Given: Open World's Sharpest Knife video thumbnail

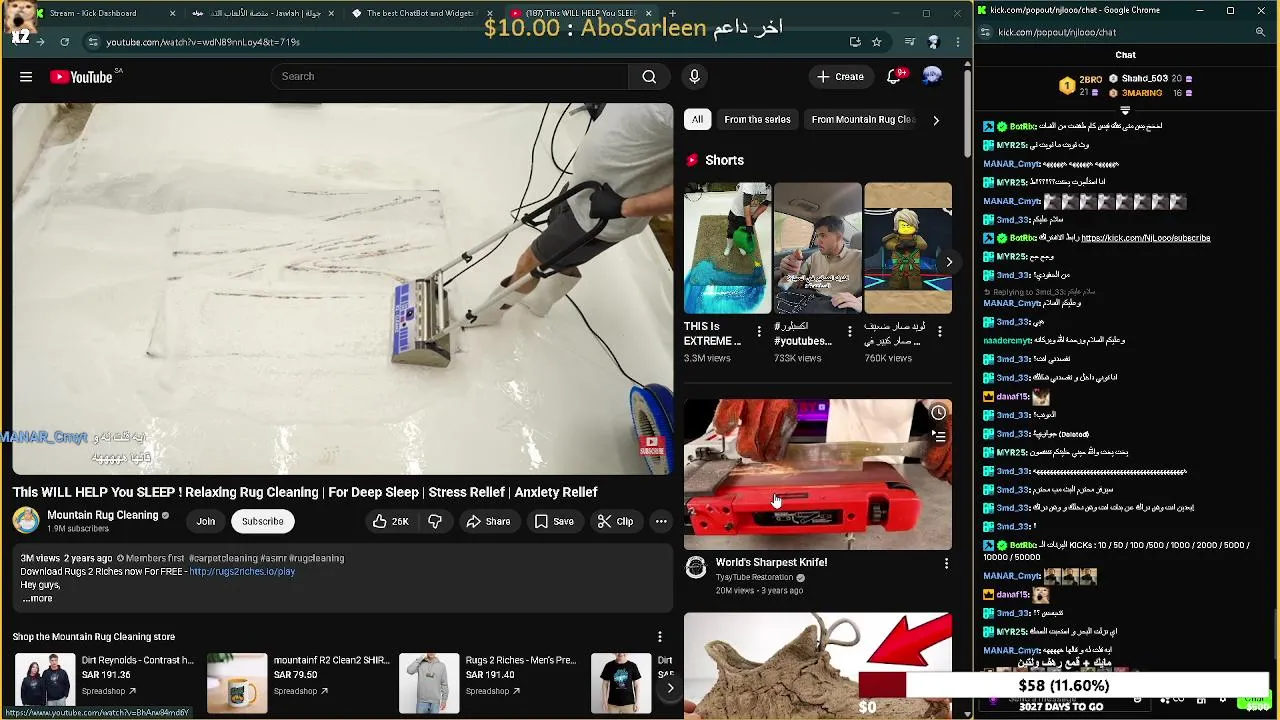Looking at the screenshot, I should [x=818, y=474].
